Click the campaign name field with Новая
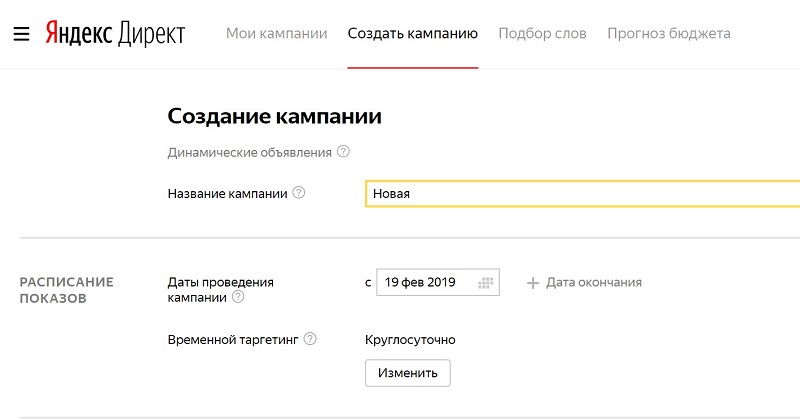Viewport: 800px width, 419px height. 580,193
